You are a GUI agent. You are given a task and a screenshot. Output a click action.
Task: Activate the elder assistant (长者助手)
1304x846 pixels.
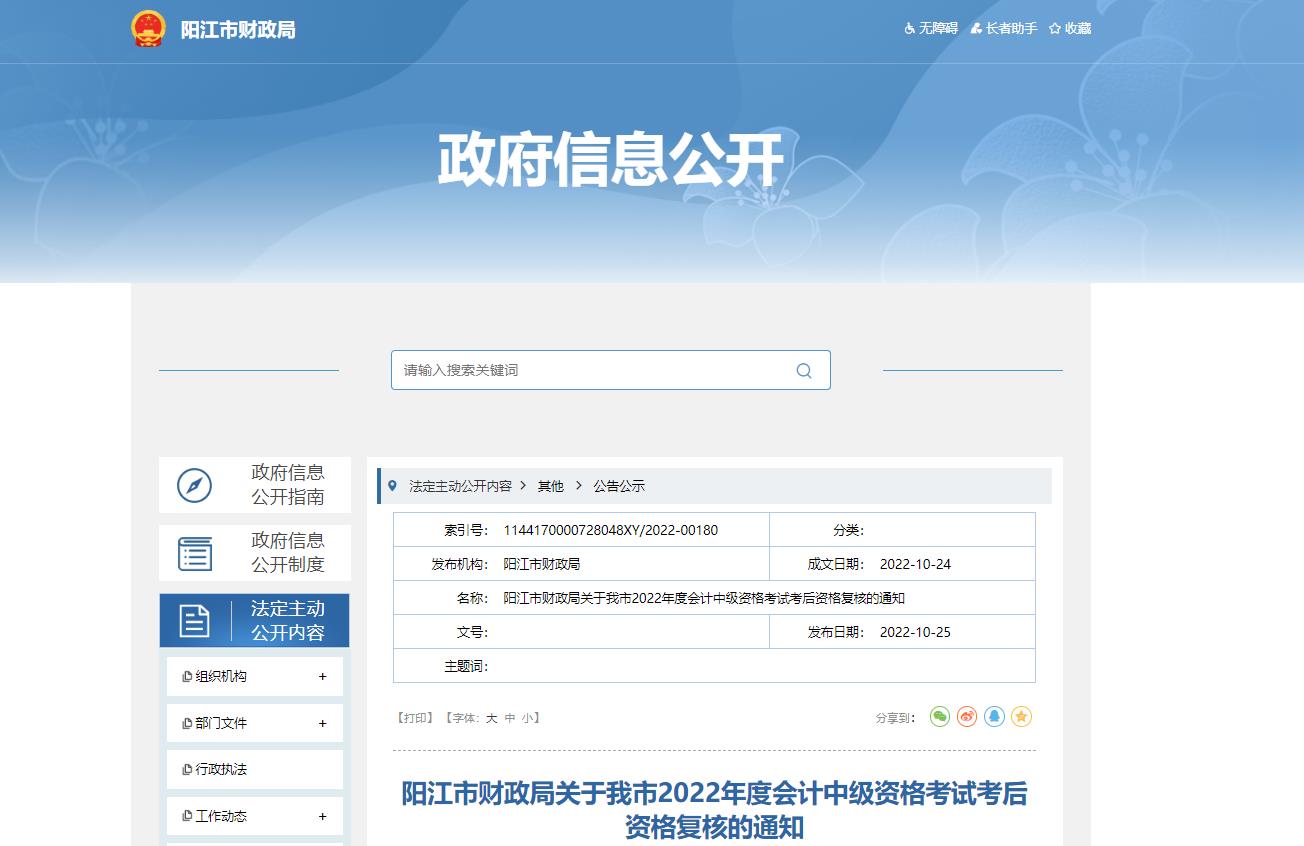point(1003,28)
